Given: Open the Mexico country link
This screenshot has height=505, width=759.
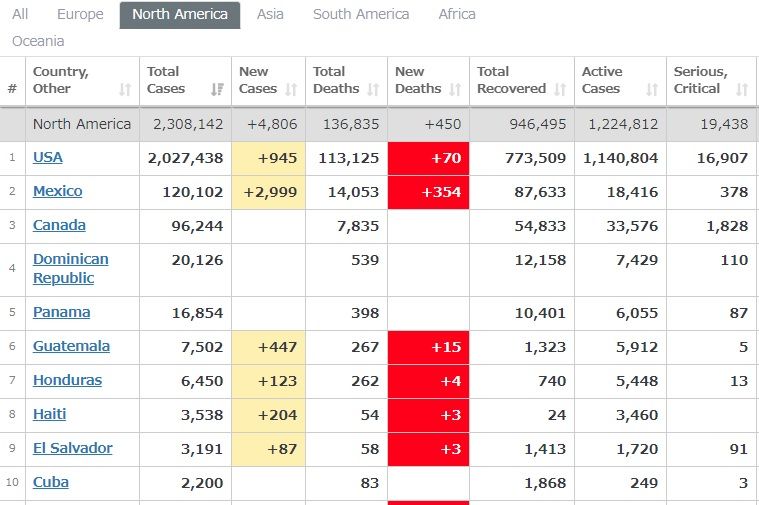Looking at the screenshot, I should coord(57,191).
